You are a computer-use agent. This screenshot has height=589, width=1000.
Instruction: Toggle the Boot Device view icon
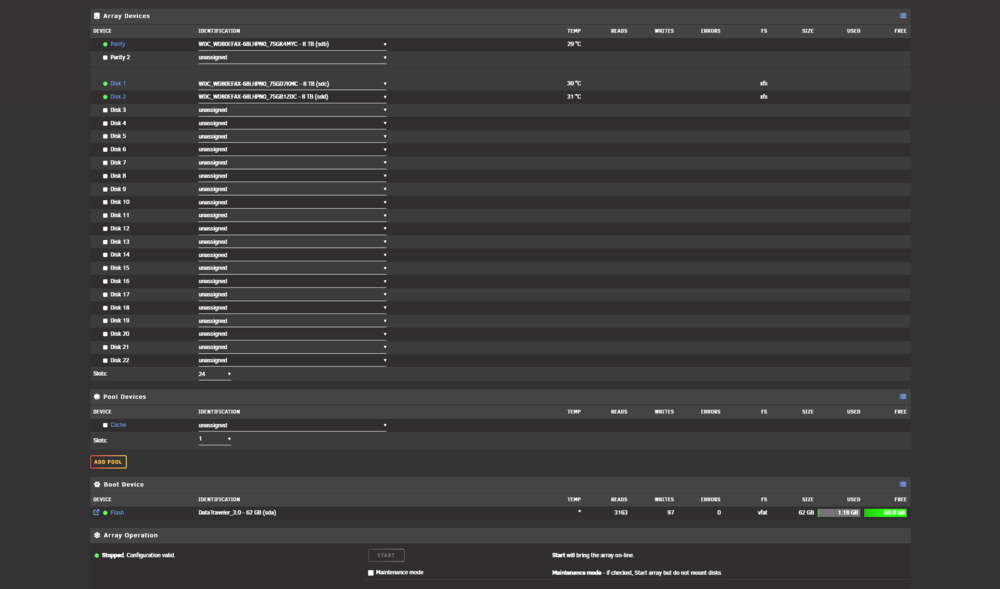coord(902,484)
